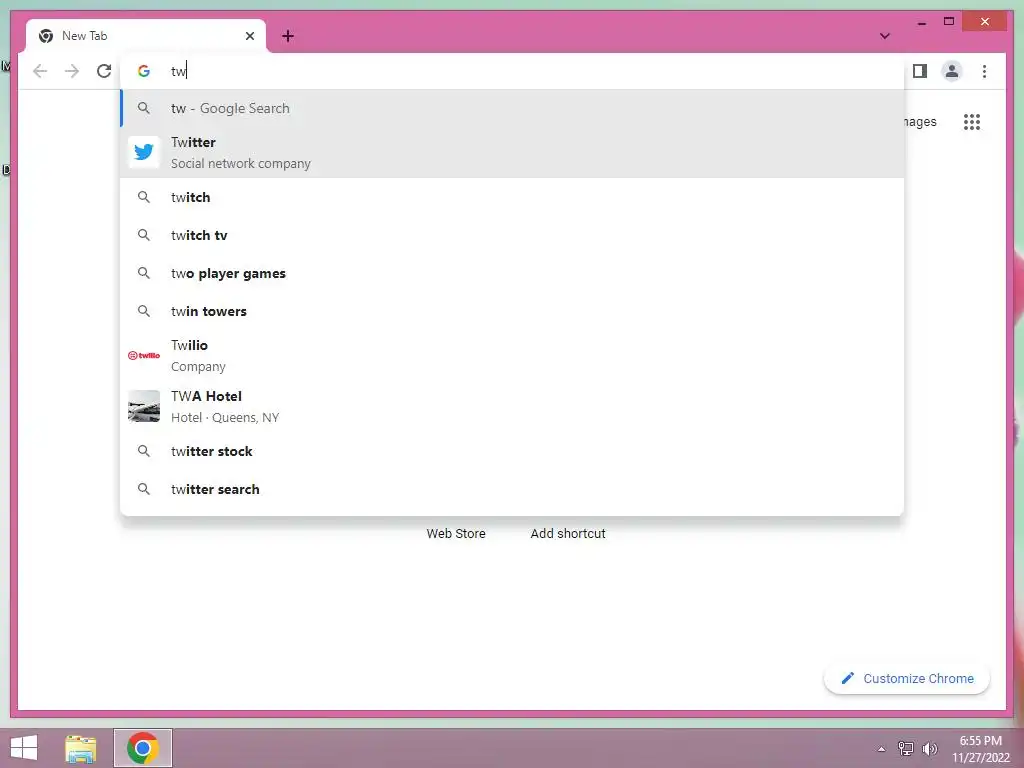The width and height of the screenshot is (1024, 768).
Task: Click the Customize Chrome button
Action: [907, 679]
